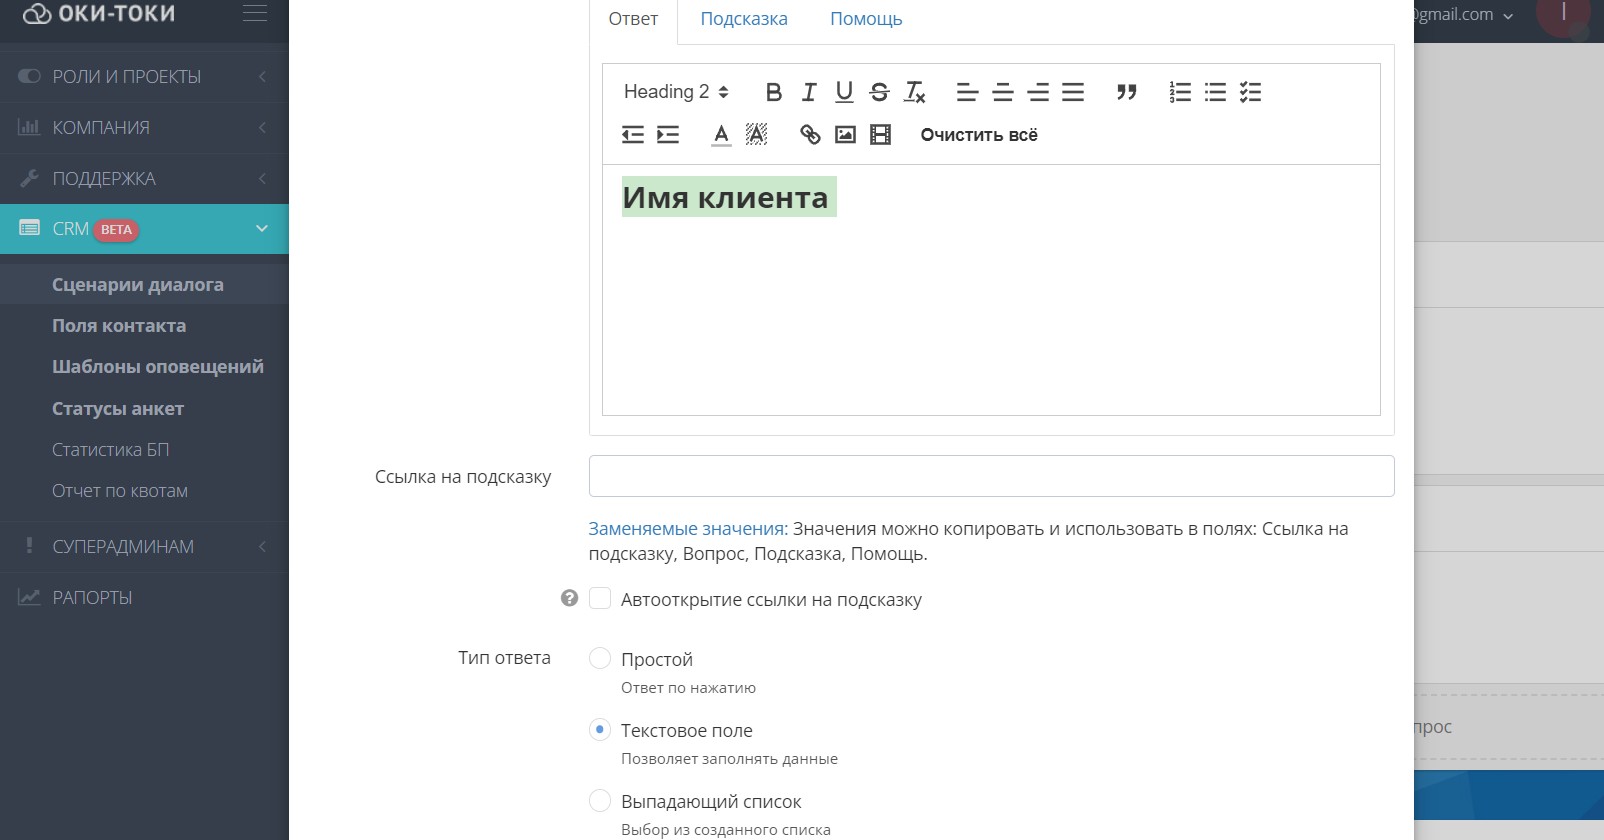The image size is (1604, 840).
Task: Insert a video
Action: click(880, 134)
